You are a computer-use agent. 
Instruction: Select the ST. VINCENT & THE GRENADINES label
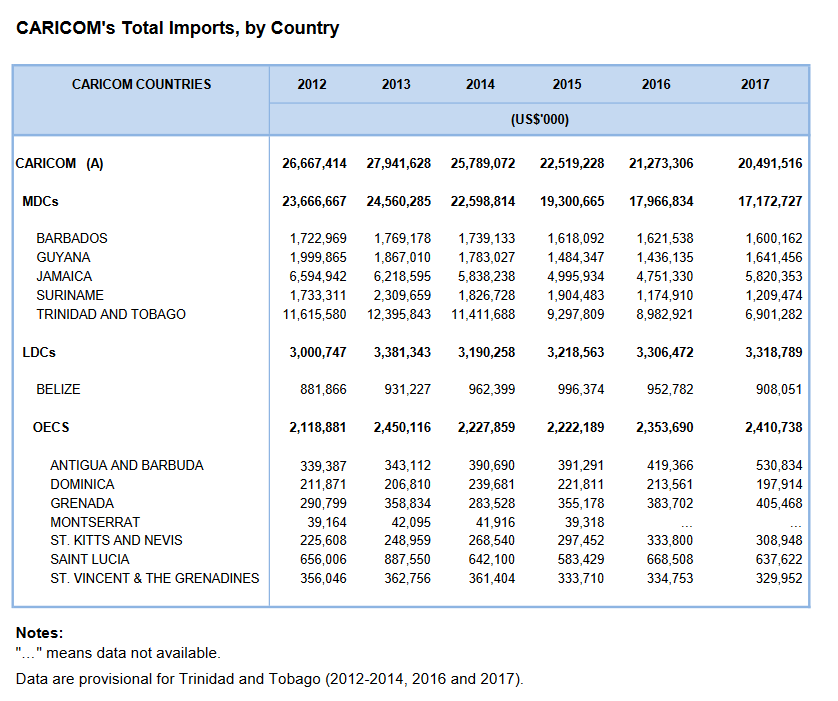tap(154, 578)
